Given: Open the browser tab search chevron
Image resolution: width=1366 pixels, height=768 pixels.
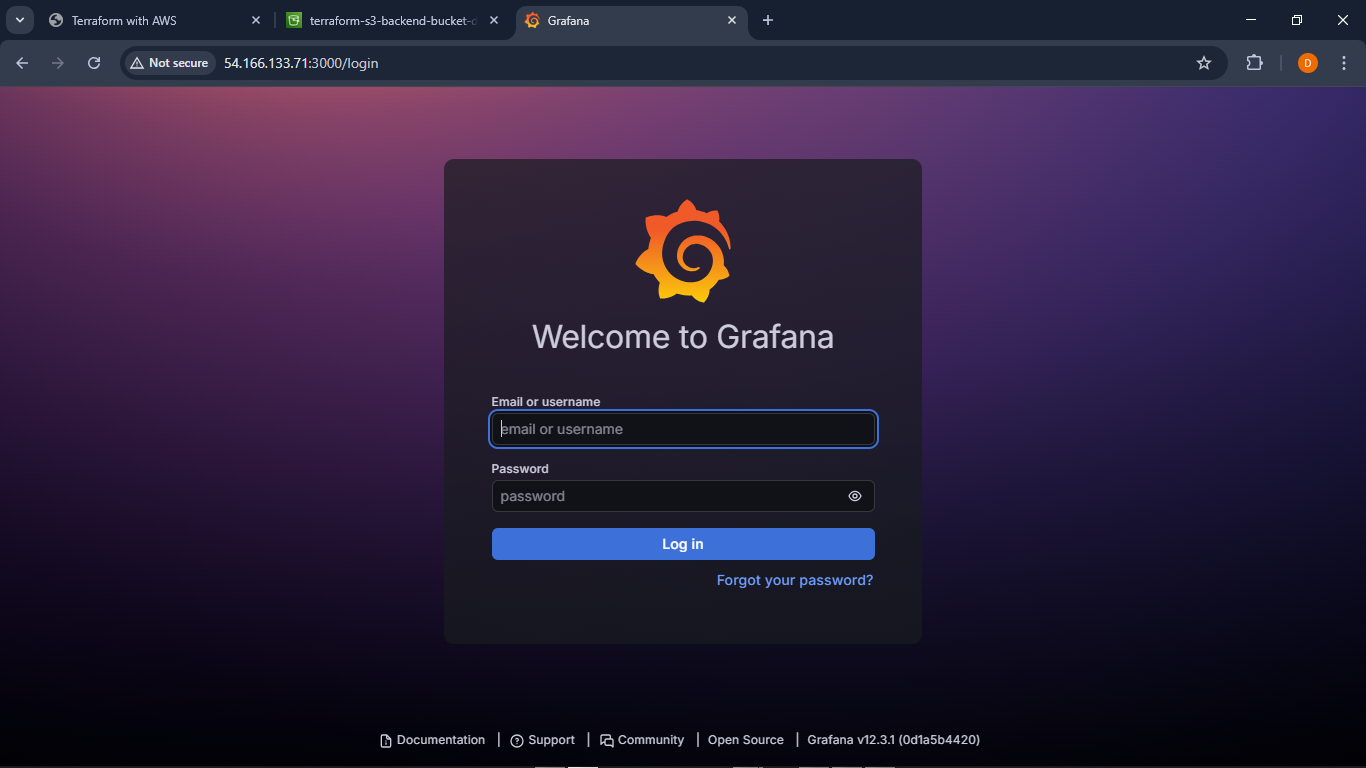Looking at the screenshot, I should (20, 20).
